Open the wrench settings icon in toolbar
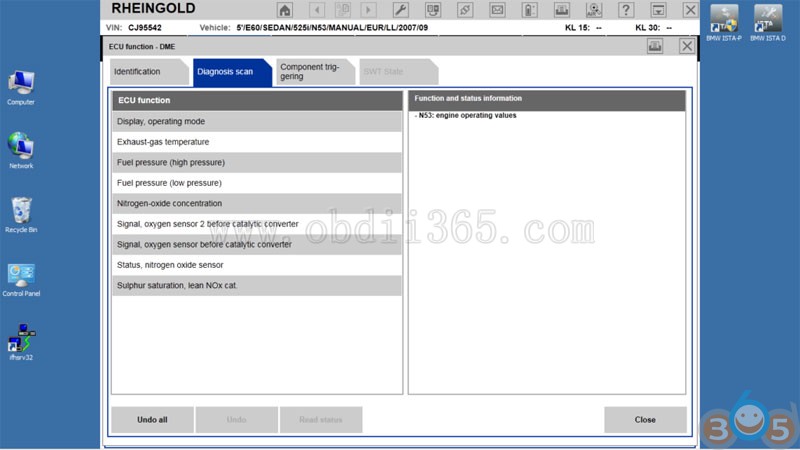The width and height of the screenshot is (800, 450). pyautogui.click(x=401, y=10)
